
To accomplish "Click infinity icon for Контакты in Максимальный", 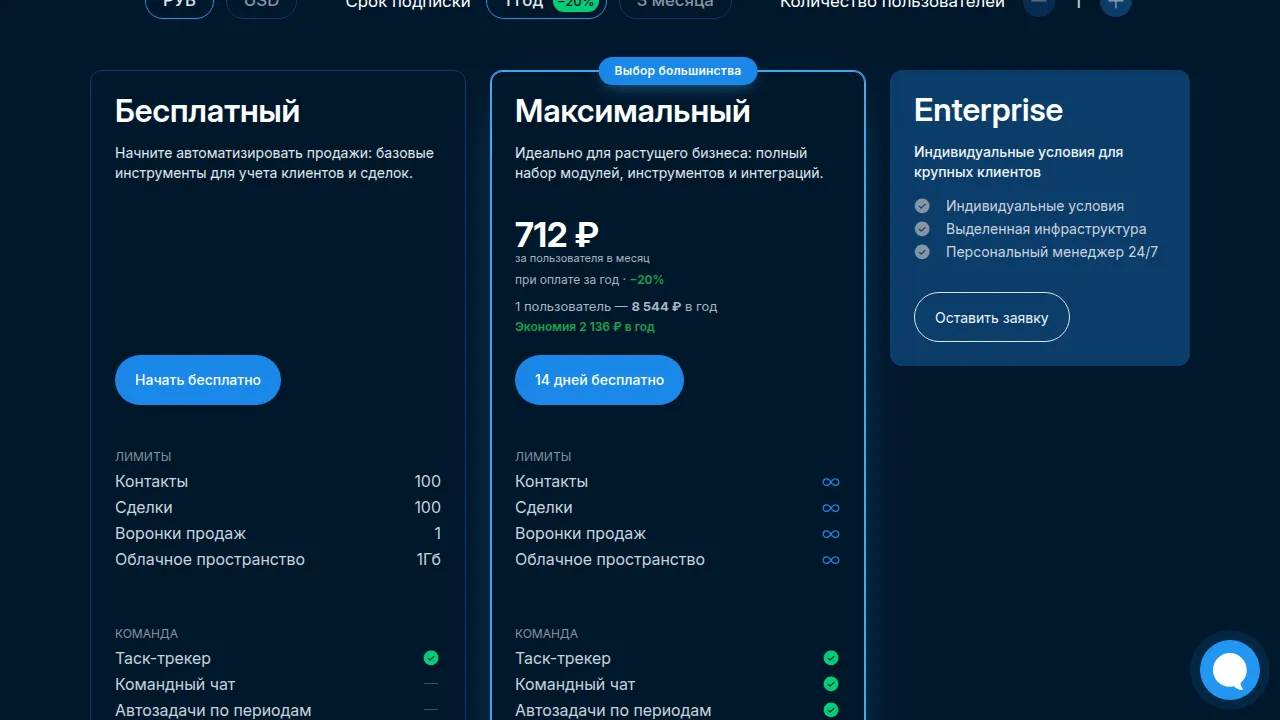I will 831,482.
